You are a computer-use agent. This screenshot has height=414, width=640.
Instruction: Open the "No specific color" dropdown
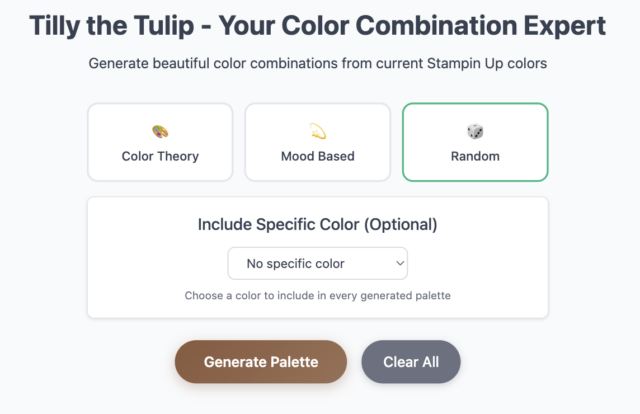pos(318,263)
